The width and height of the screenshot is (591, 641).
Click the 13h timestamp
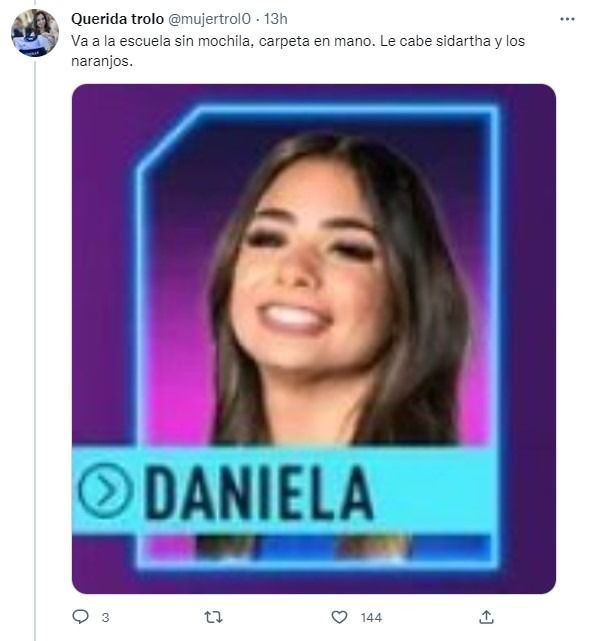pyautogui.click(x=275, y=19)
